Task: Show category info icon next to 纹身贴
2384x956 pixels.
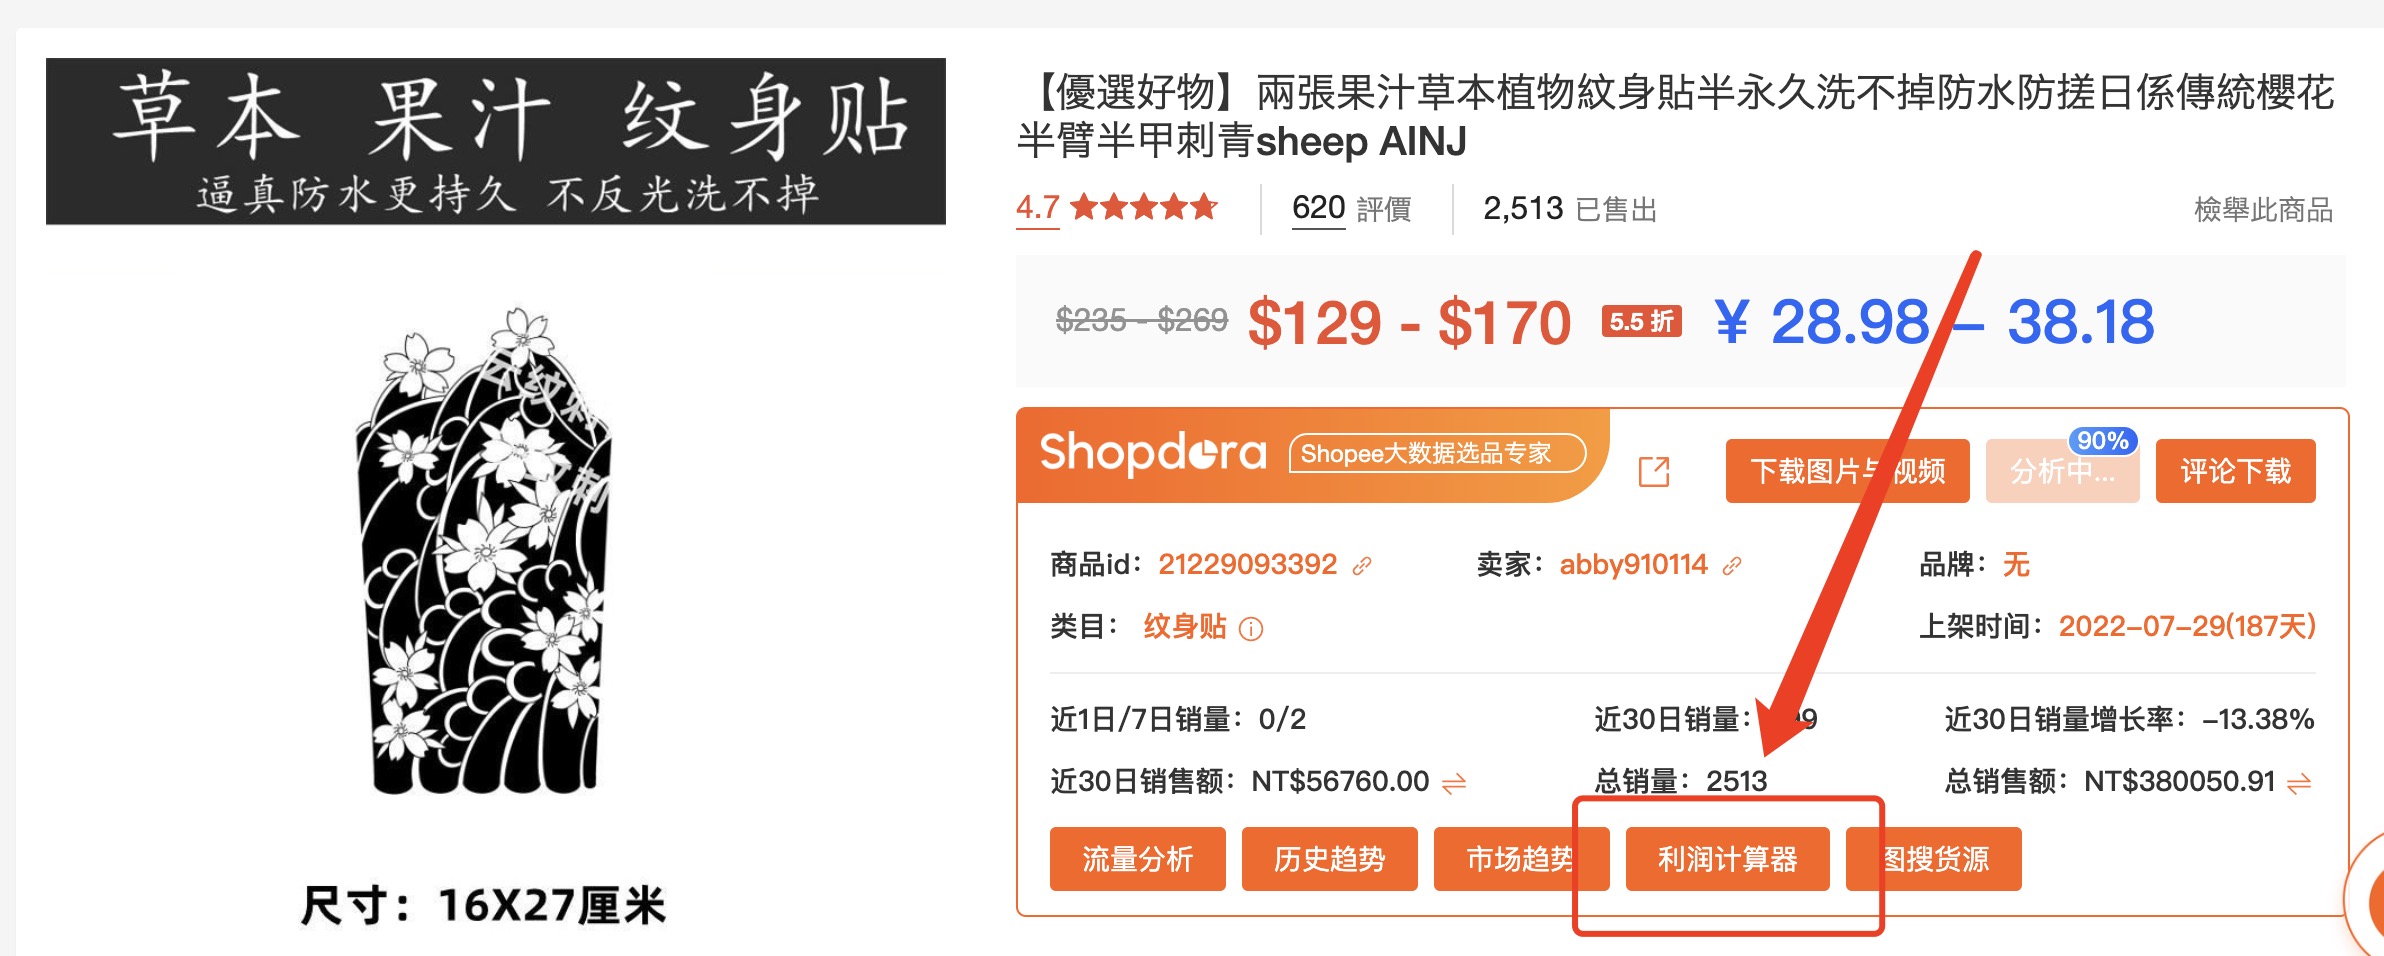Action: point(1251,628)
